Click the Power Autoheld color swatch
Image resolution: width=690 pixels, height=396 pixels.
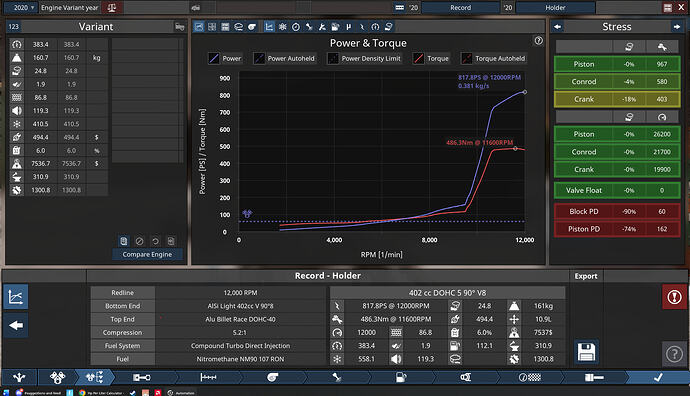tap(259, 58)
